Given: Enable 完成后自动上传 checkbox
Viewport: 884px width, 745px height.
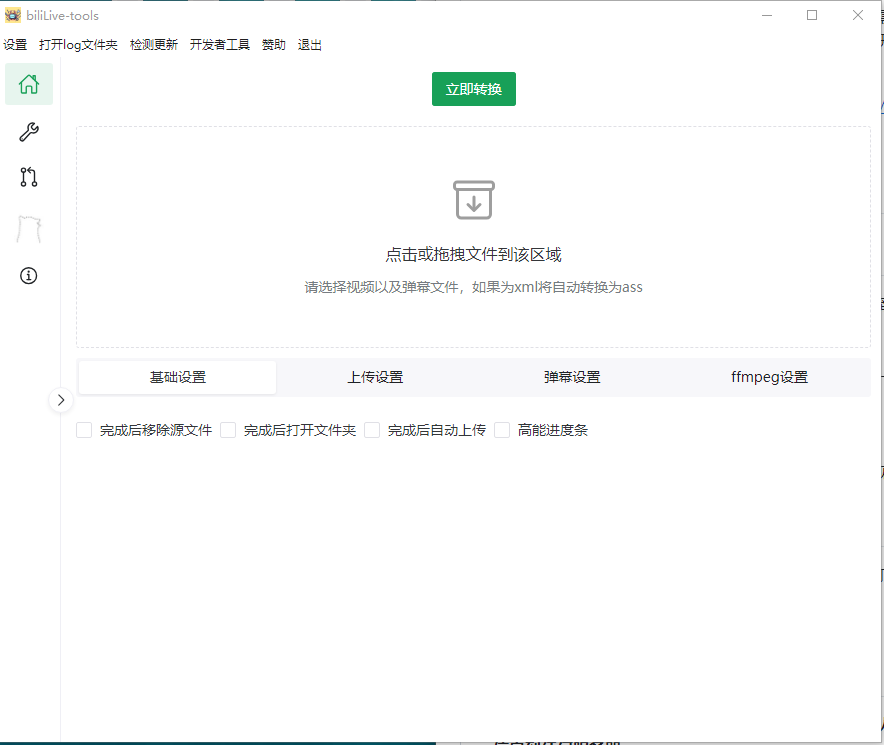Looking at the screenshot, I should pyautogui.click(x=371, y=430).
